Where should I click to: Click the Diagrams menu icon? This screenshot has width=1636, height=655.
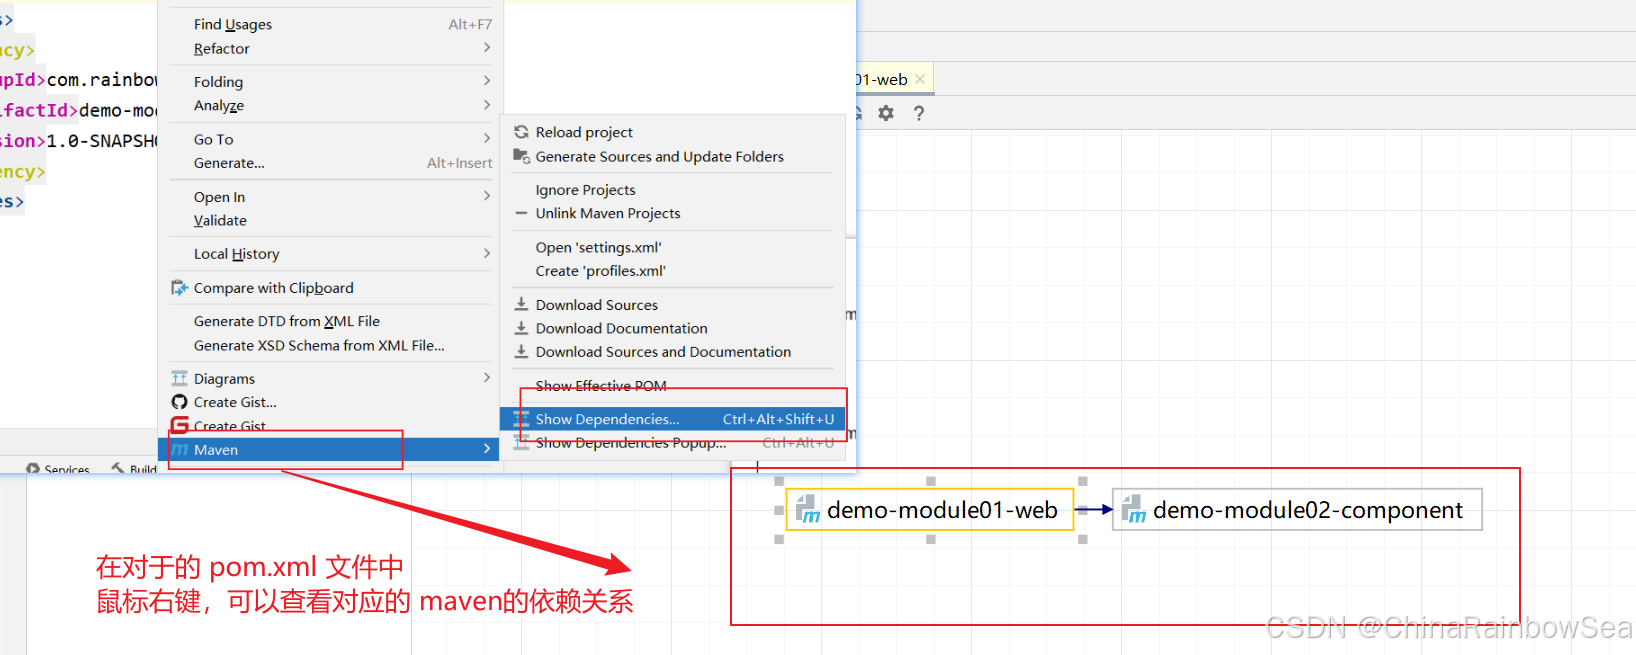click(x=179, y=378)
